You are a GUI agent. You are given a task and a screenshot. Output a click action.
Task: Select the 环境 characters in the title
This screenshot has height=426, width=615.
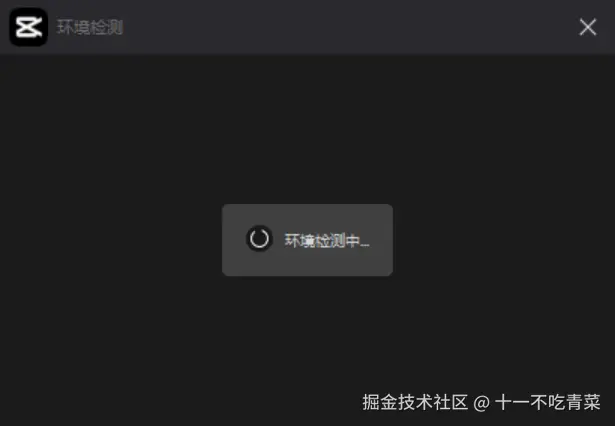73,27
